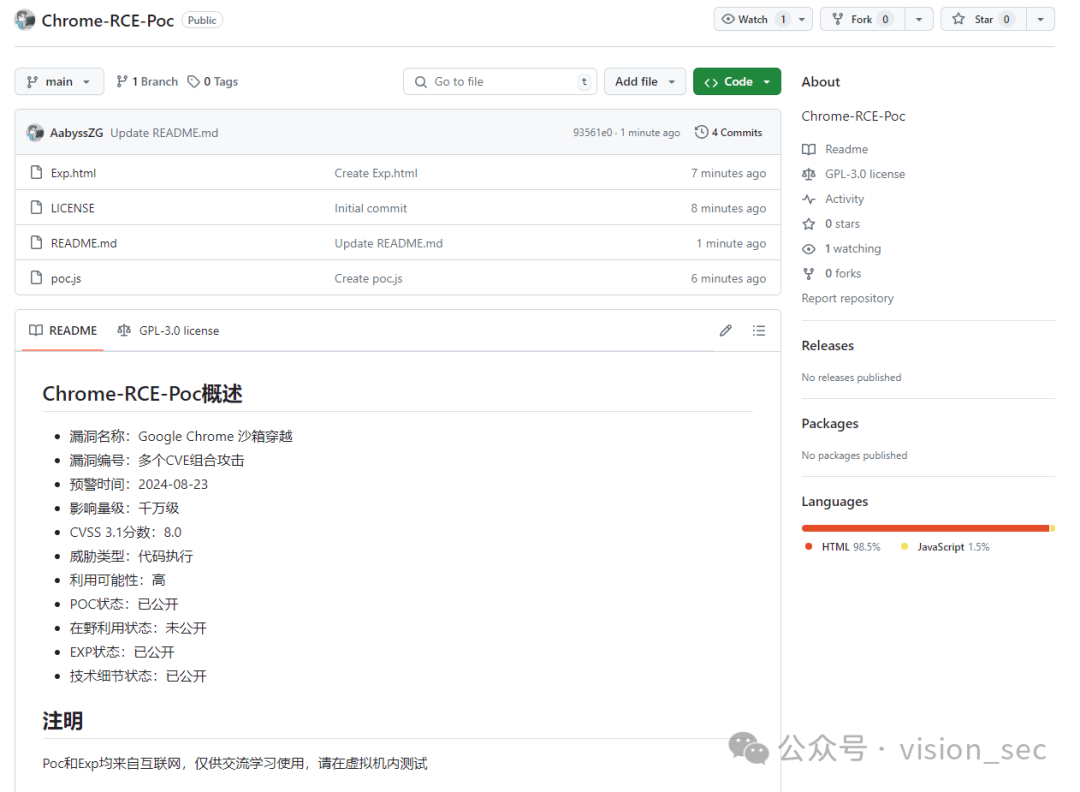Open the Activity link
This screenshot has height=792, width=1080.
pos(844,199)
